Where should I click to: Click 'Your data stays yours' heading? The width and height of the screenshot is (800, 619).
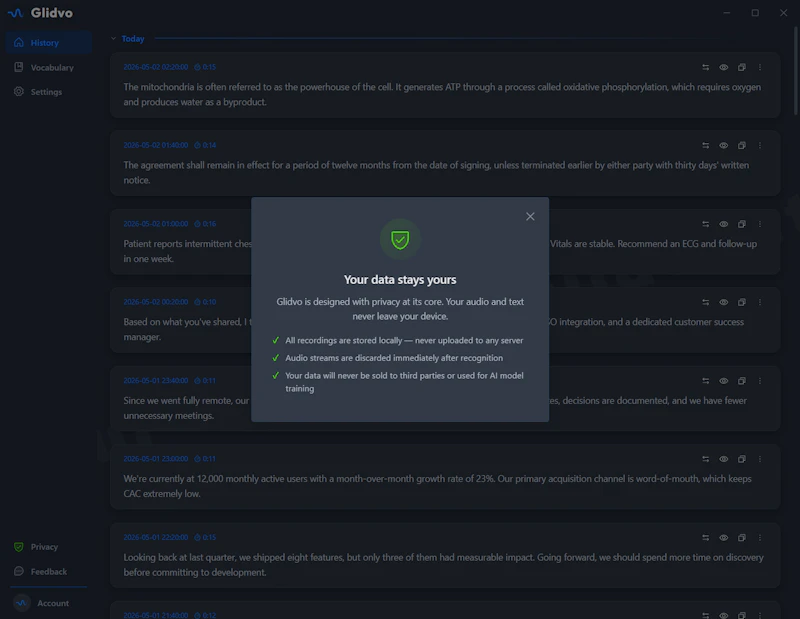click(x=400, y=280)
